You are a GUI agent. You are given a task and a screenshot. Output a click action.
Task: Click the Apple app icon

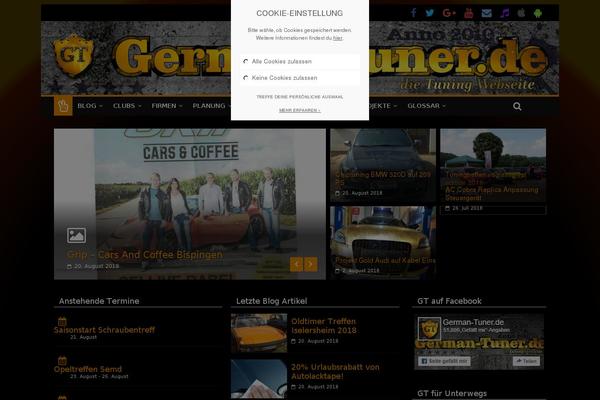click(521, 13)
